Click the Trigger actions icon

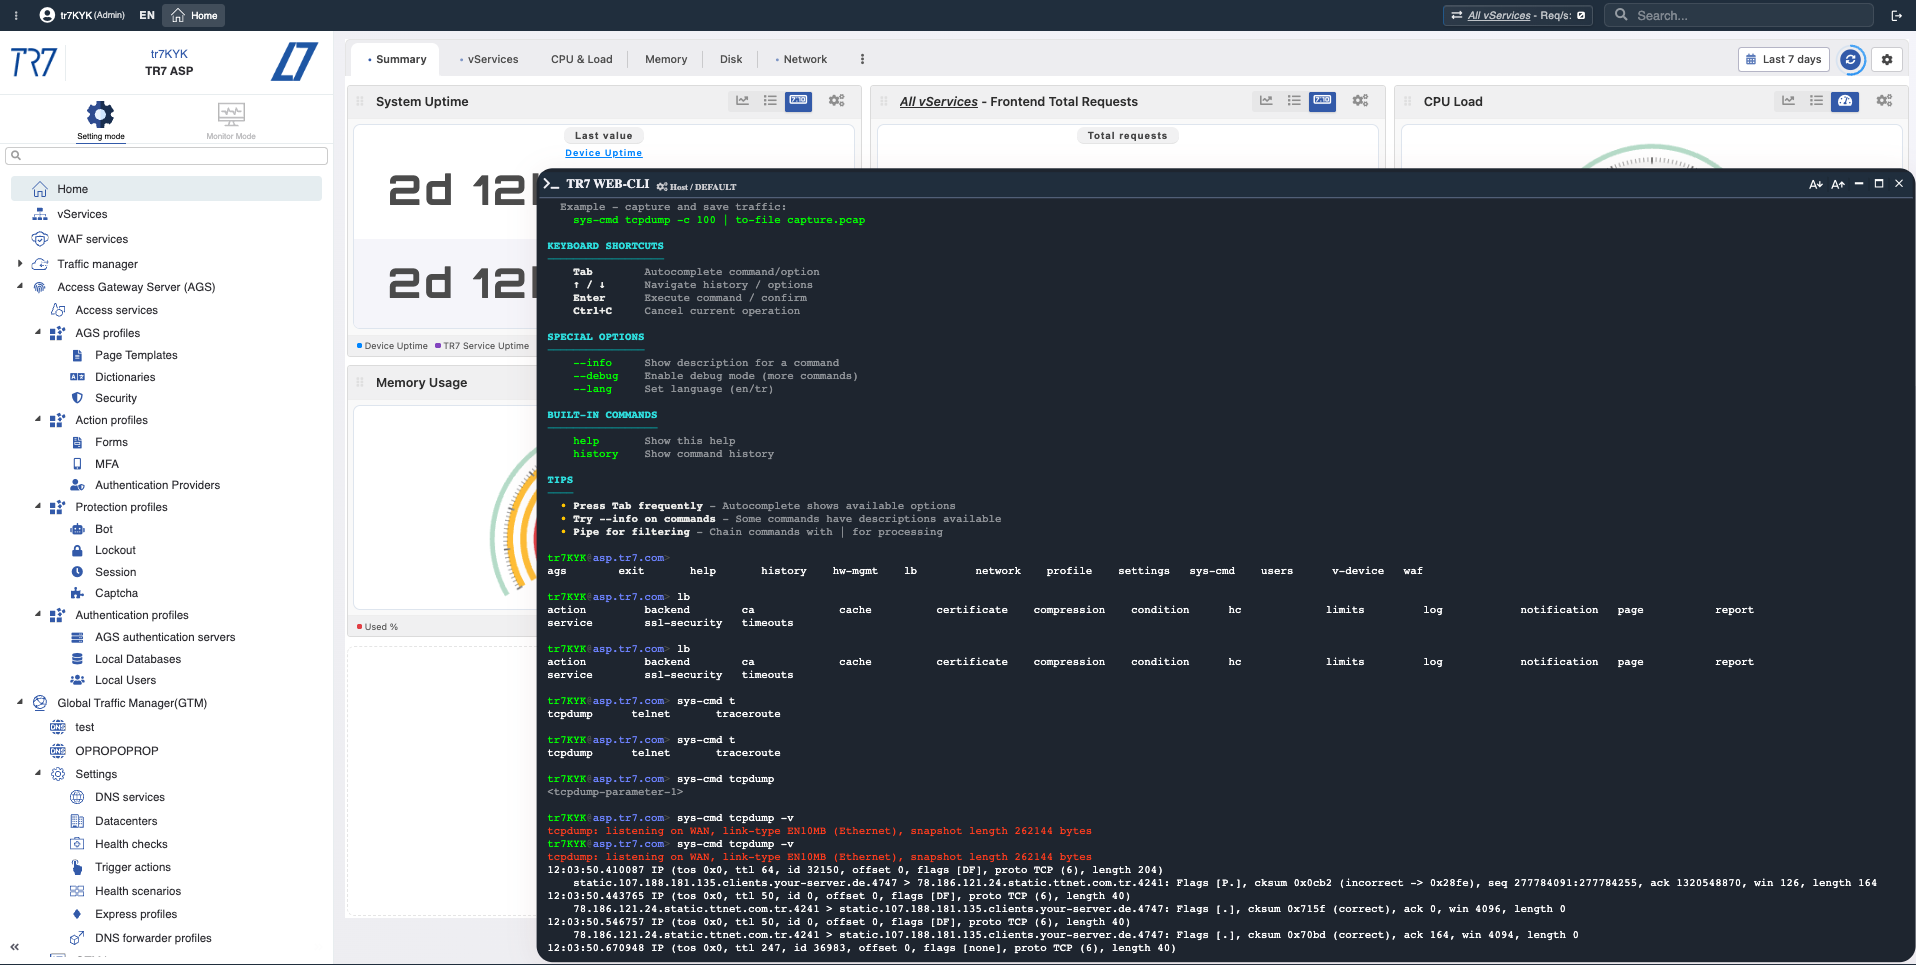(77, 867)
